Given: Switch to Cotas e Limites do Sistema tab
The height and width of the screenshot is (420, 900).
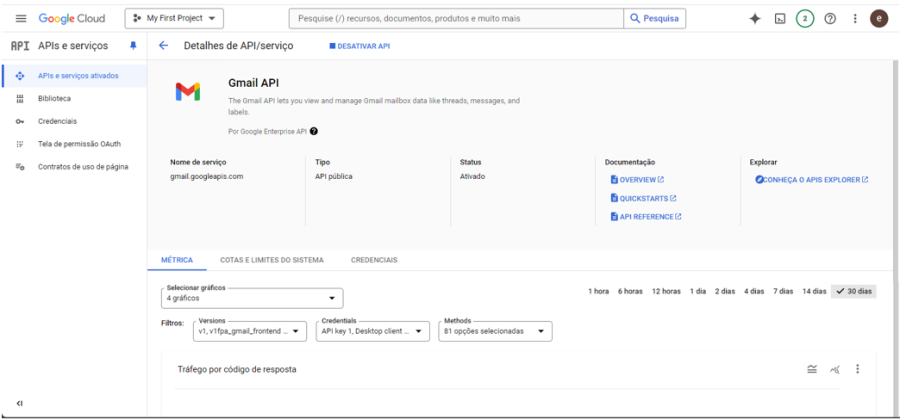Looking at the screenshot, I should [272, 260].
